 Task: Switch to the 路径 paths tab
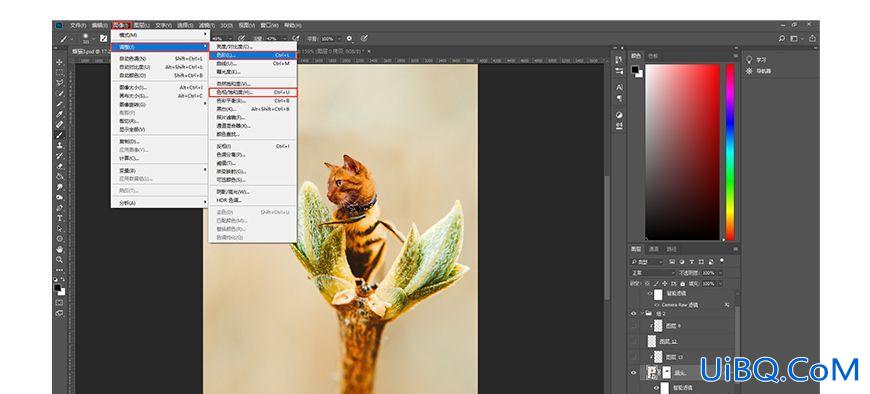click(x=671, y=249)
